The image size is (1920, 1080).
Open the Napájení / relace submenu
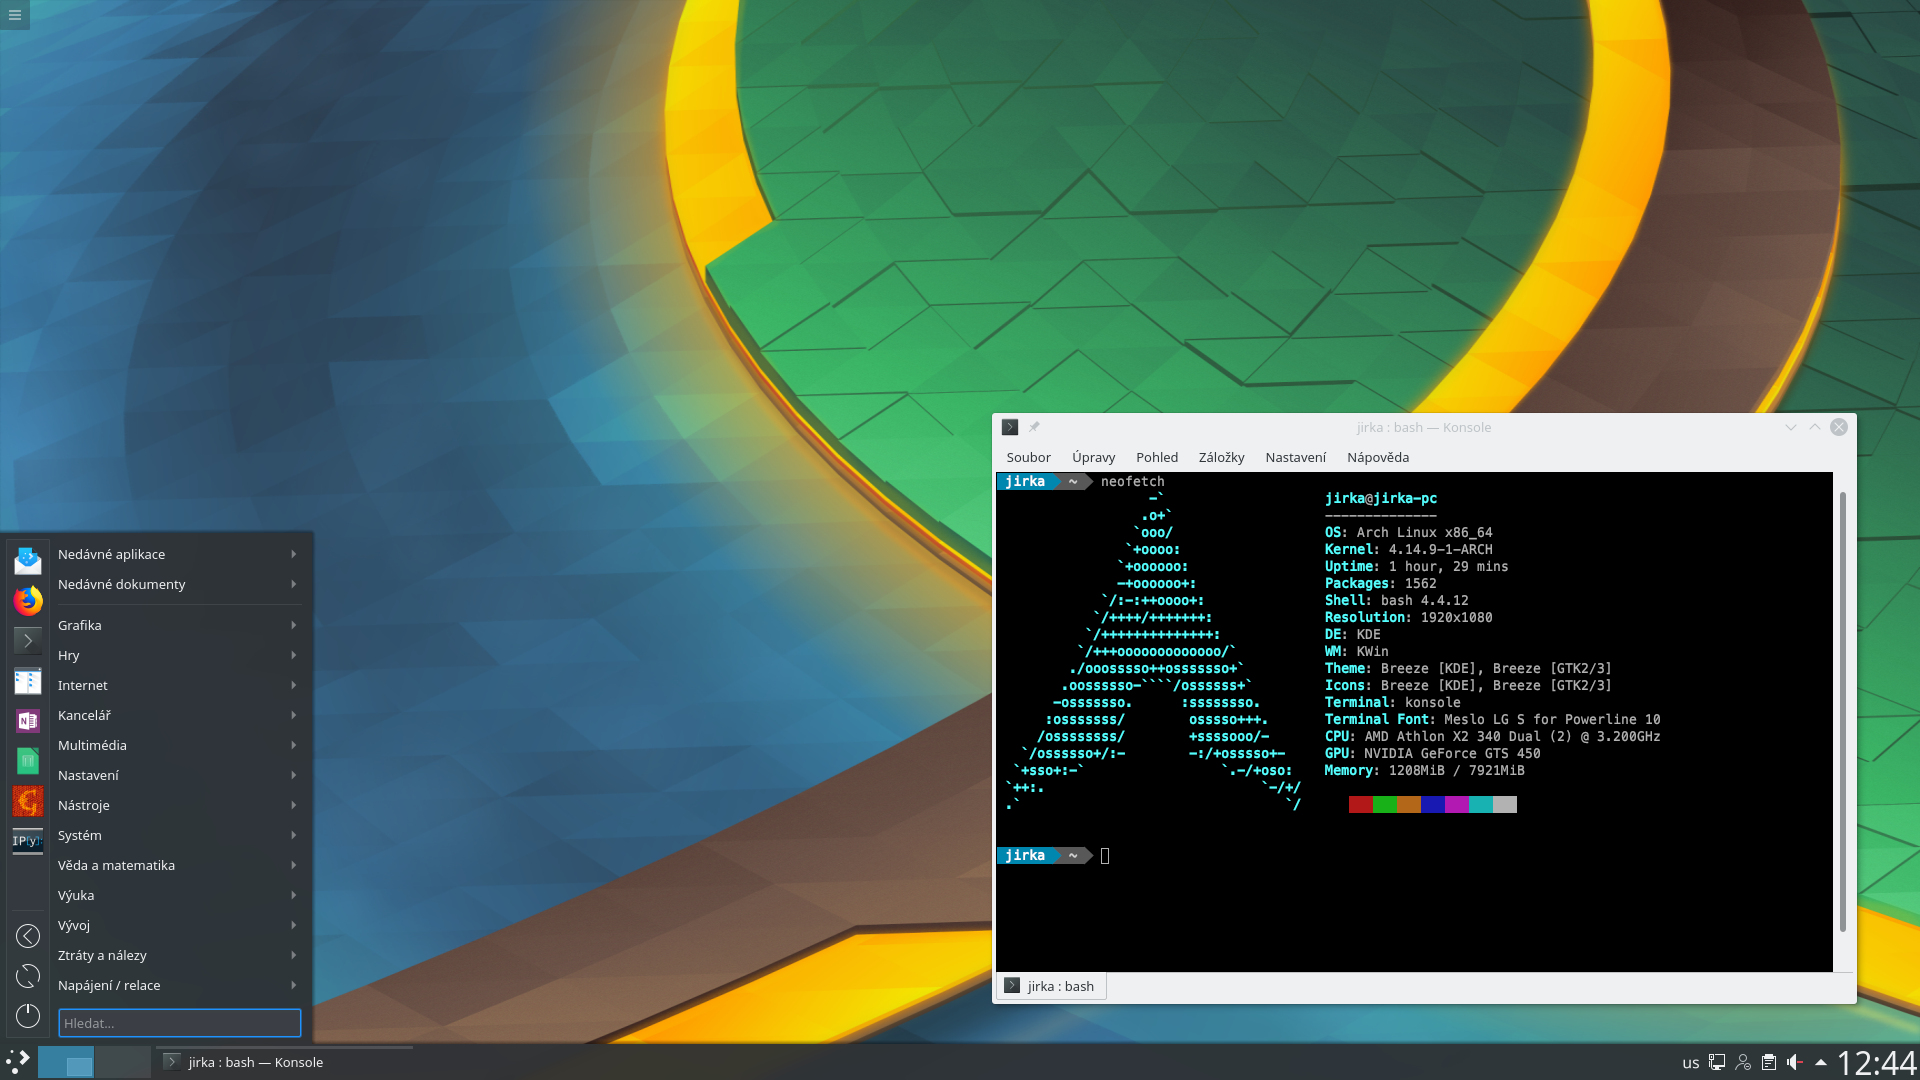pos(179,985)
